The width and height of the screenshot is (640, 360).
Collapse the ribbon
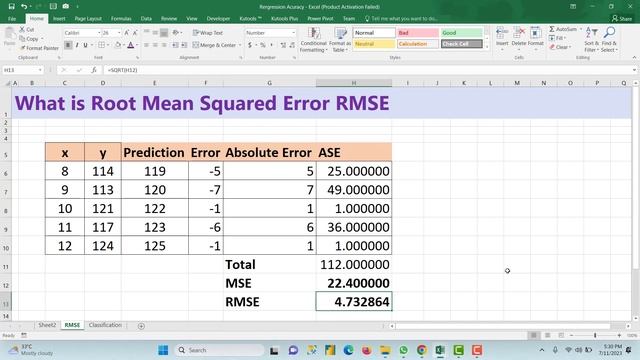[x=634, y=58]
